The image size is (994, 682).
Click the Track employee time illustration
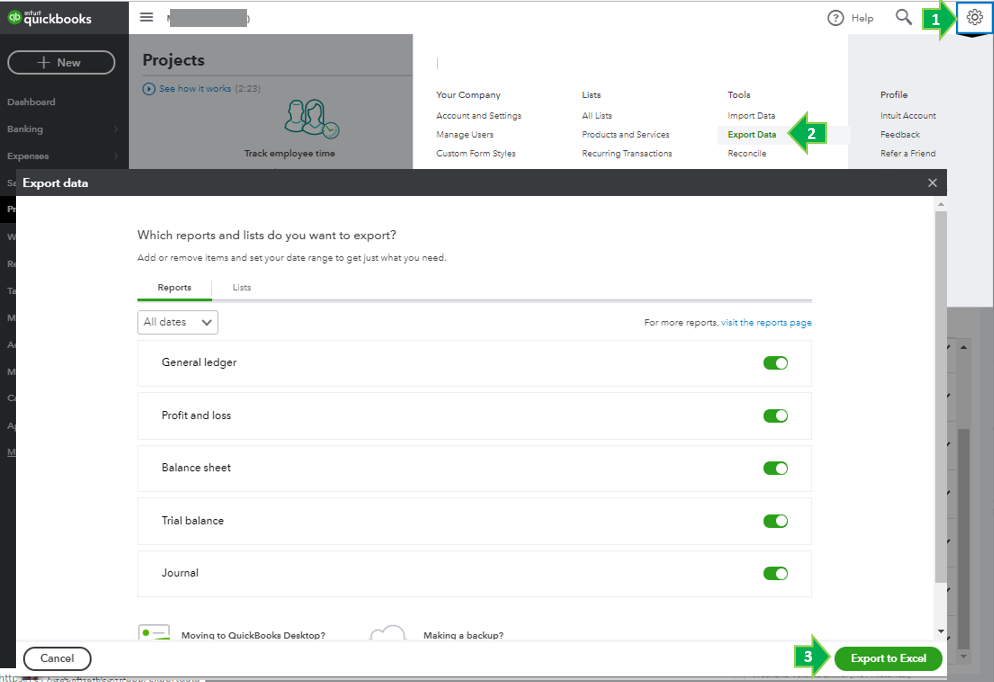[312, 119]
